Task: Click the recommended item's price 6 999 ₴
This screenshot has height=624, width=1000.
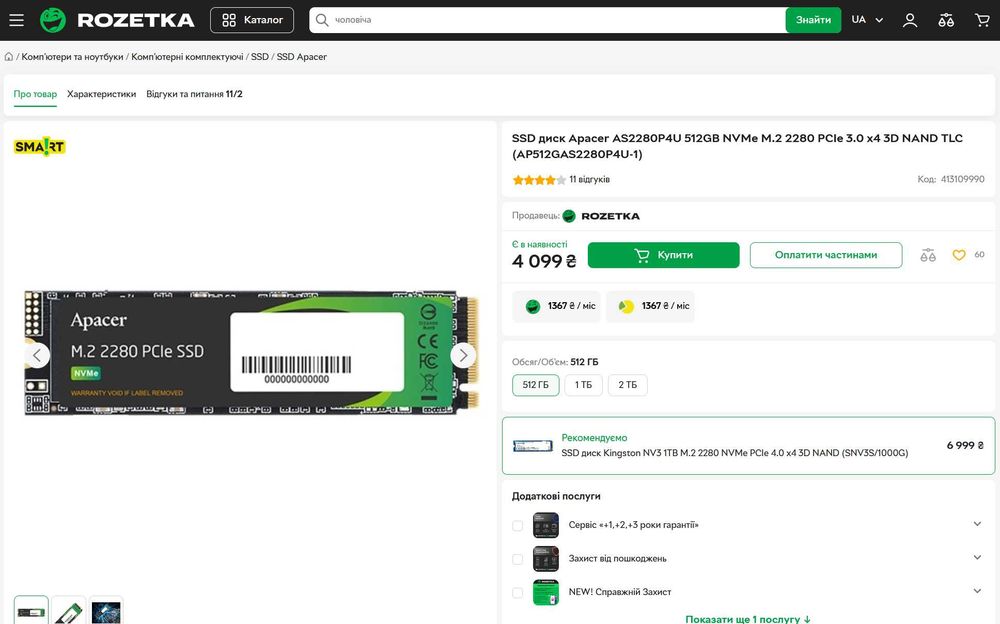Action: coord(965,445)
